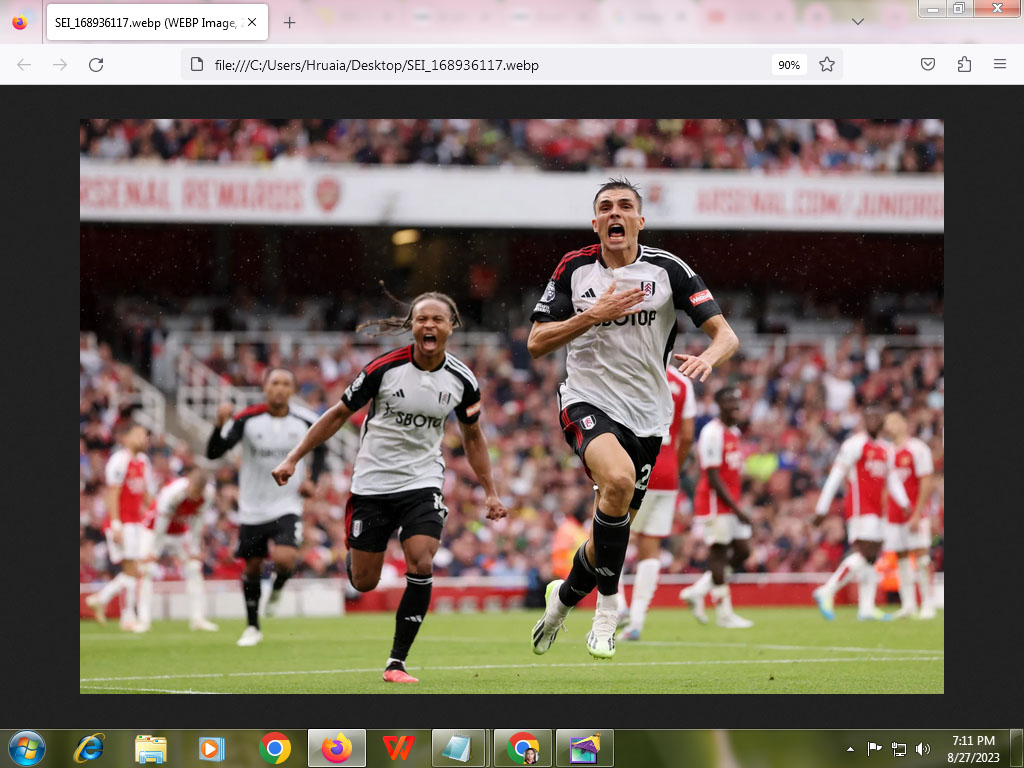Select the SEI_168936117.webp tab
This screenshot has width=1024, height=768.
[145, 22]
